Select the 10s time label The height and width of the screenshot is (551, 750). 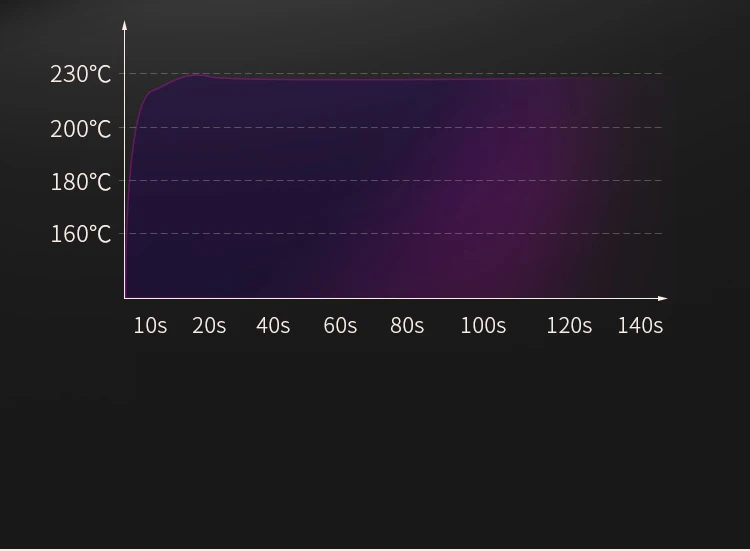[150, 326]
